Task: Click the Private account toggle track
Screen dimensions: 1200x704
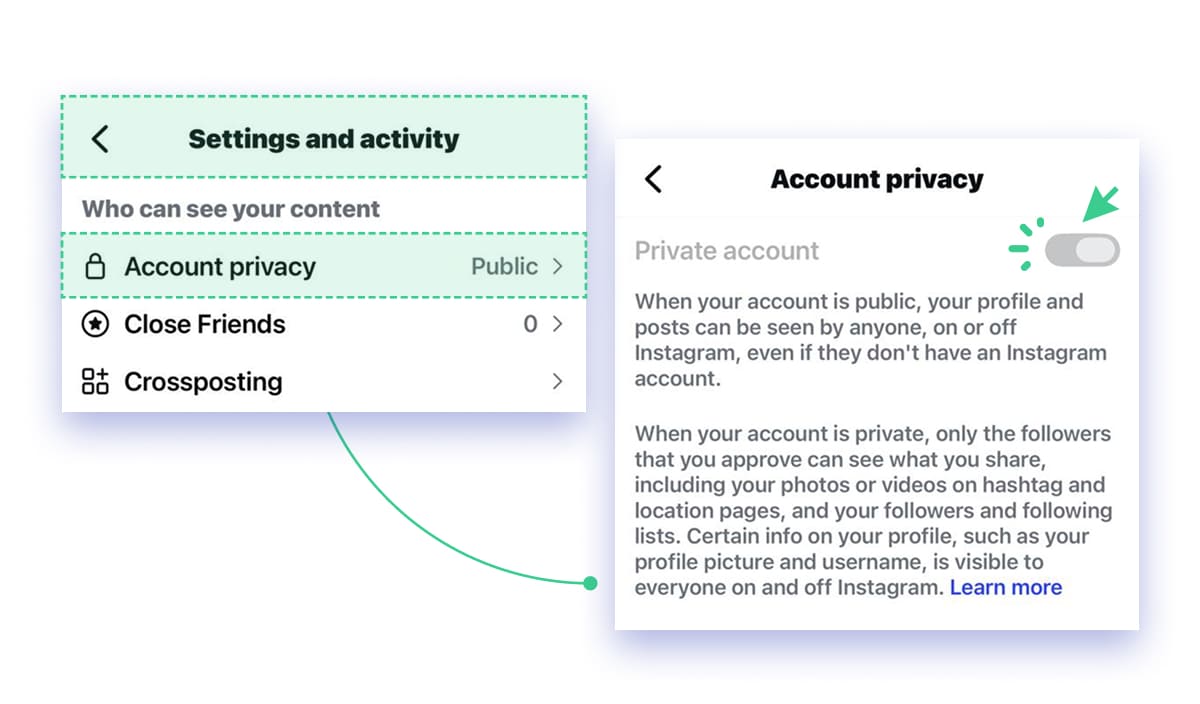Action: pyautogui.click(x=1083, y=250)
